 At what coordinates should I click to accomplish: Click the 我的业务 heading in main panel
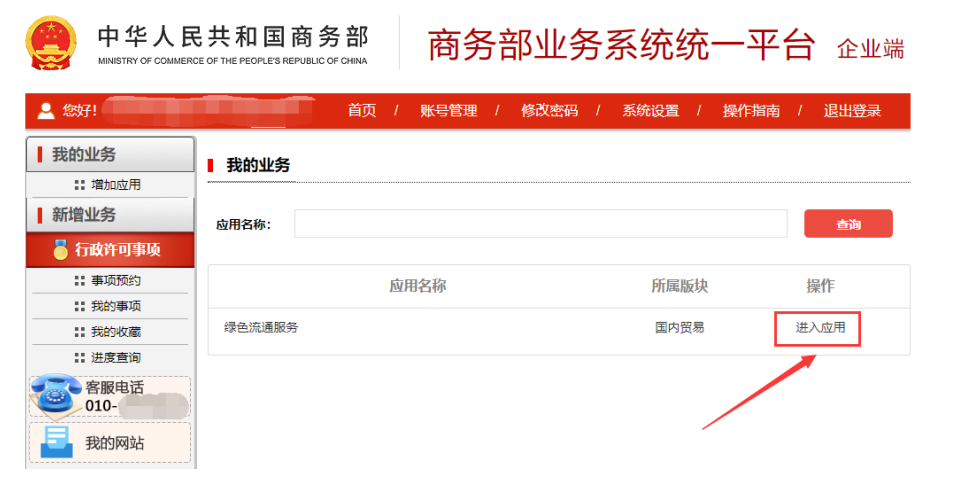tap(258, 165)
